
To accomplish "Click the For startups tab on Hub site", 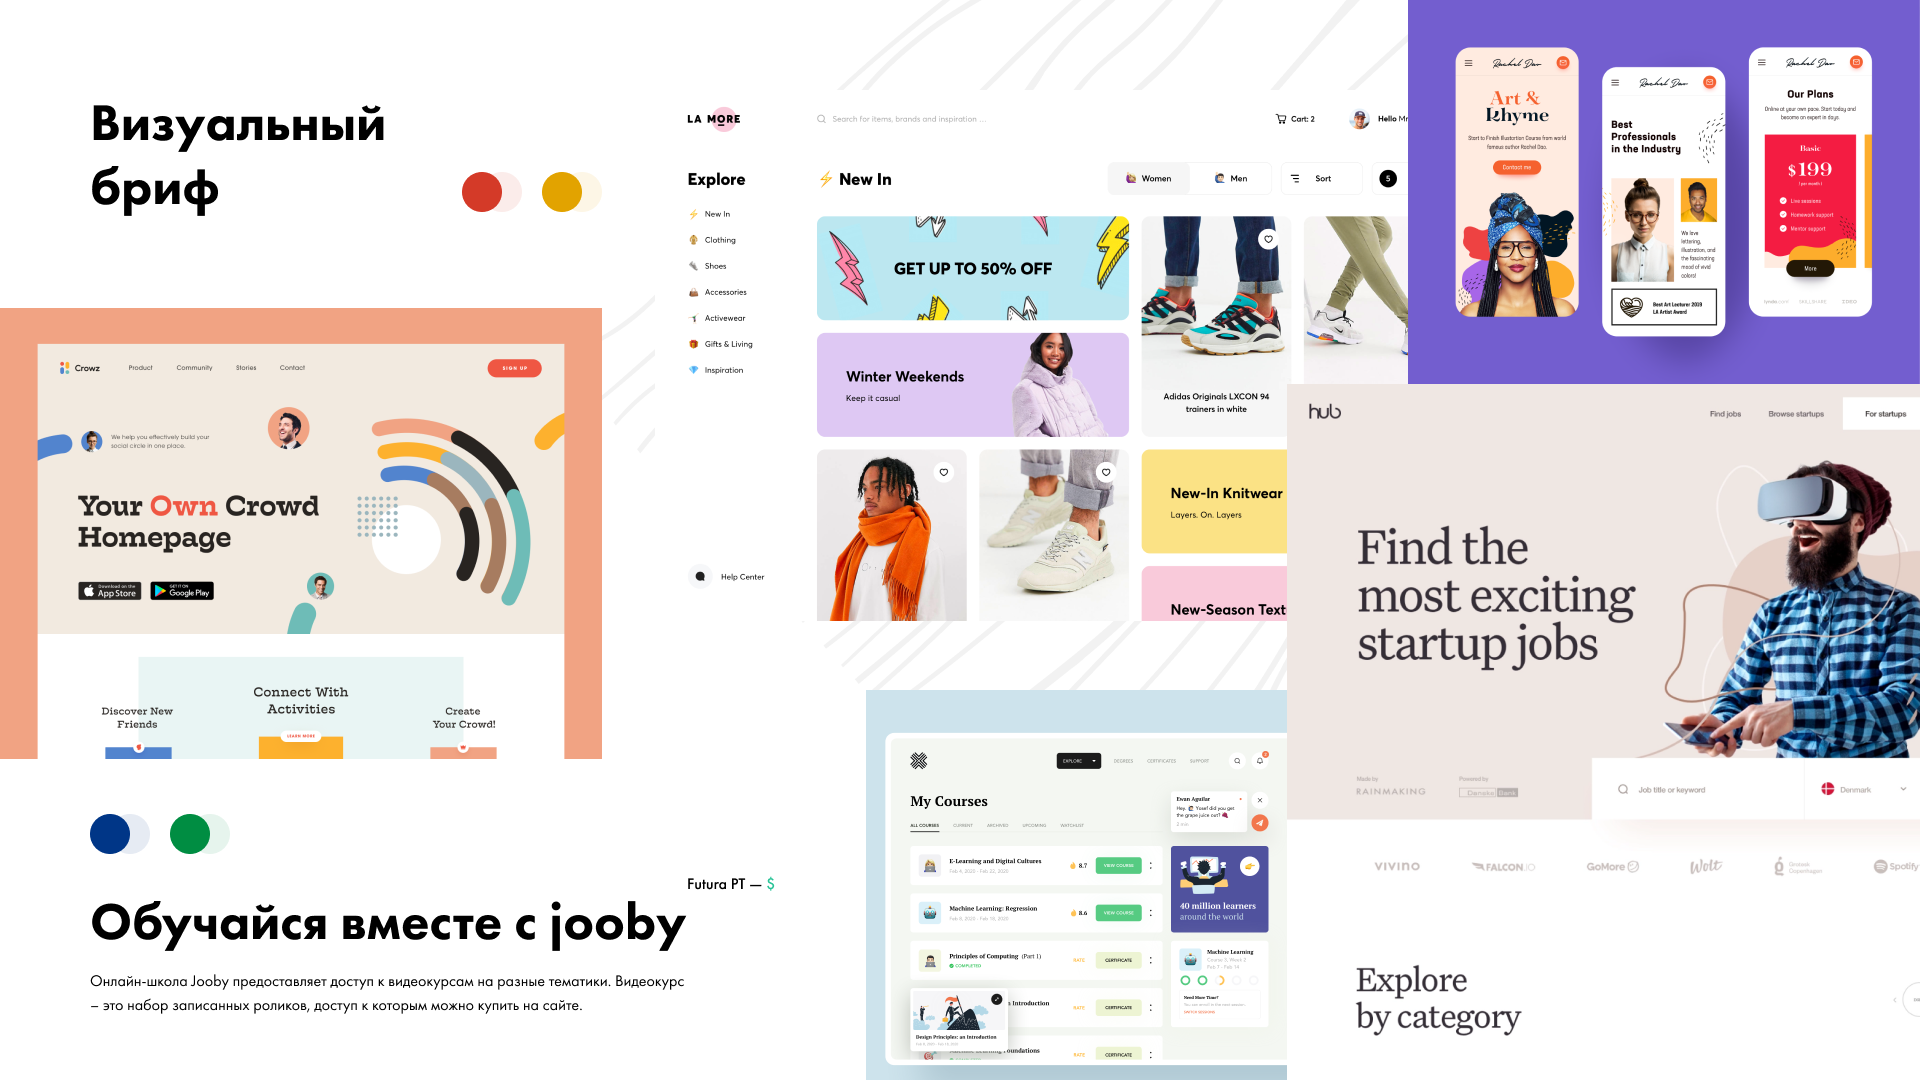I will (x=1886, y=415).
